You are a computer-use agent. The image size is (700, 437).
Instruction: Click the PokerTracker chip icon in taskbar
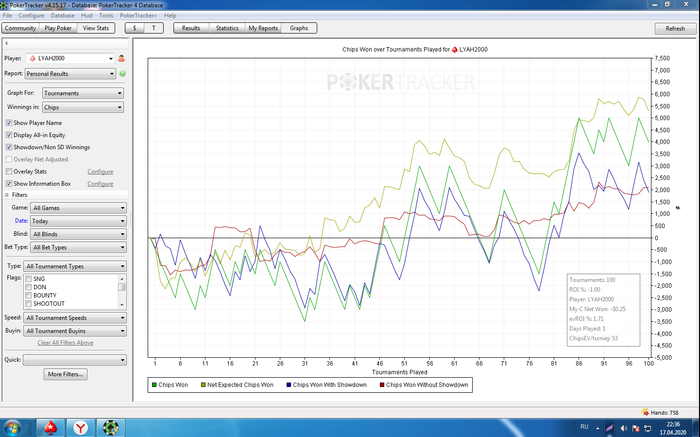point(113,427)
